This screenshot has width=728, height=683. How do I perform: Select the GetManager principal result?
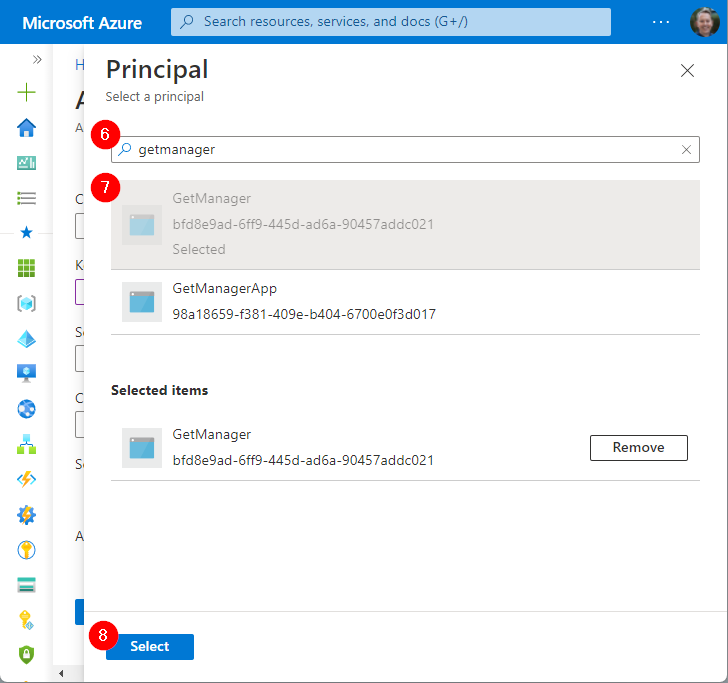[405, 225]
